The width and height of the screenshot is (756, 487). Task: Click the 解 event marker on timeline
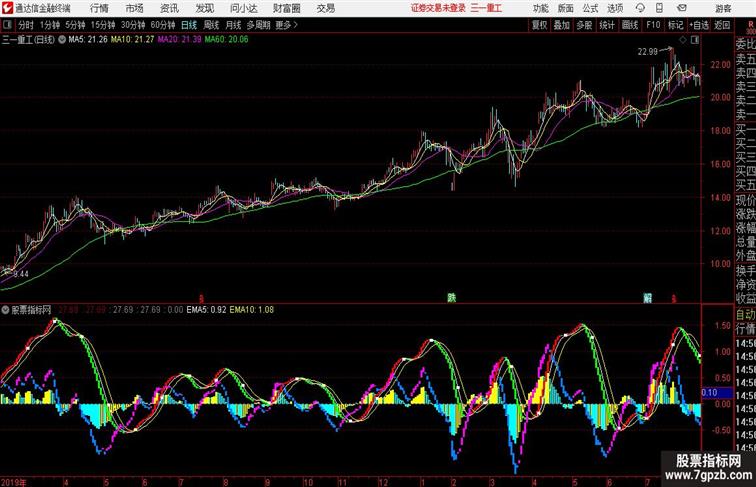click(x=648, y=298)
